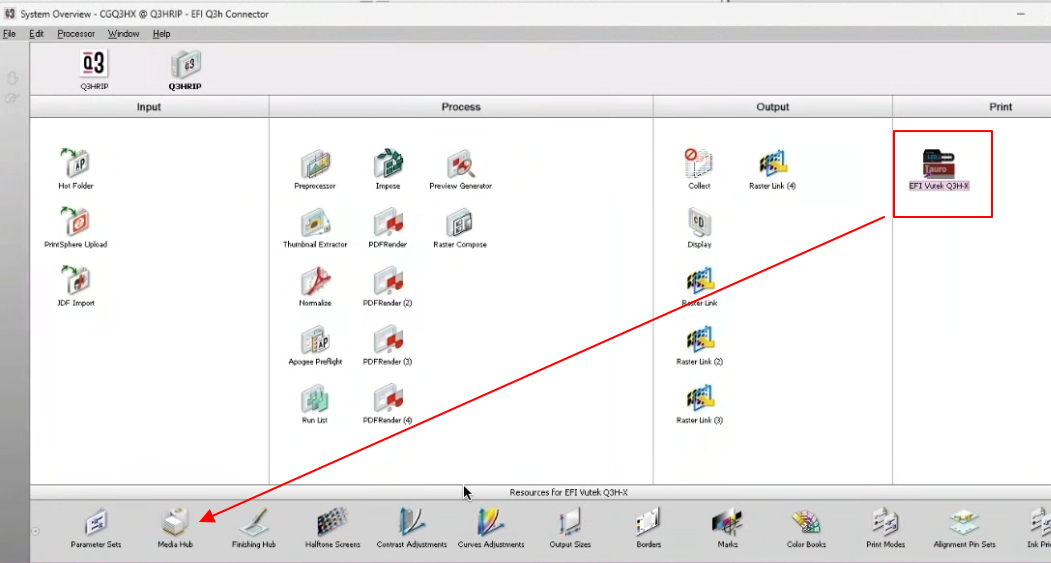The image size is (1051, 563).
Task: Click the Process column header
Action: (x=461, y=107)
